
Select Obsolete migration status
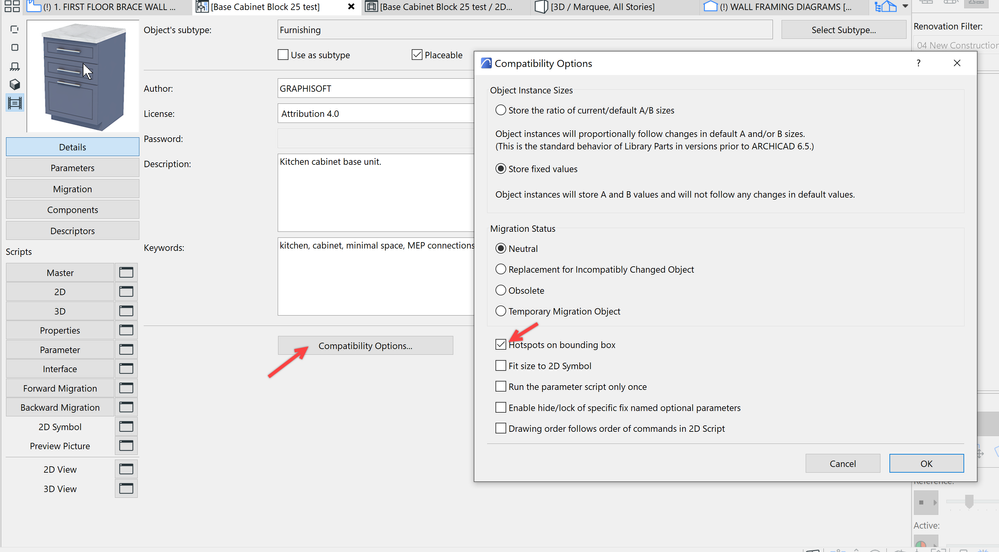[x=501, y=290]
